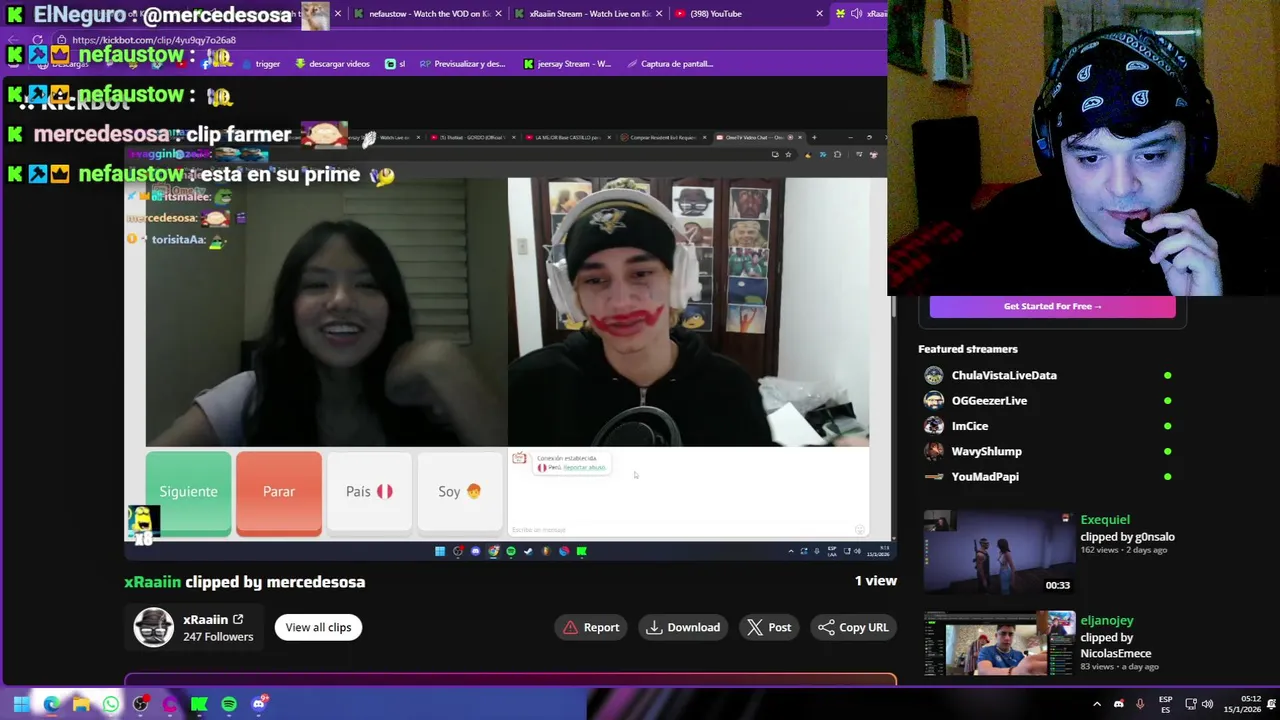Click the Copy URL button
The width and height of the screenshot is (1280, 720).
click(853, 627)
